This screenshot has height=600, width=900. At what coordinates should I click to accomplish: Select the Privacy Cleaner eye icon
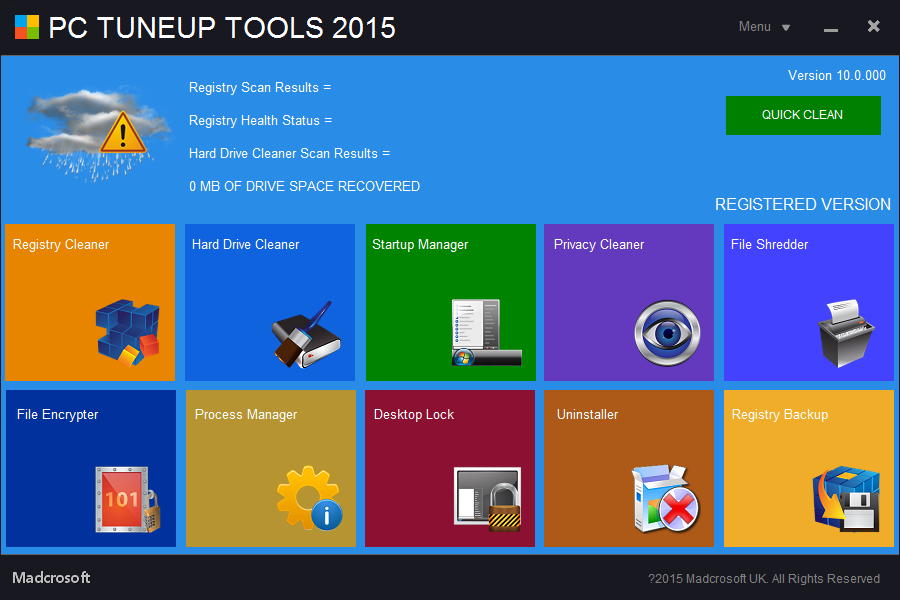tap(667, 333)
